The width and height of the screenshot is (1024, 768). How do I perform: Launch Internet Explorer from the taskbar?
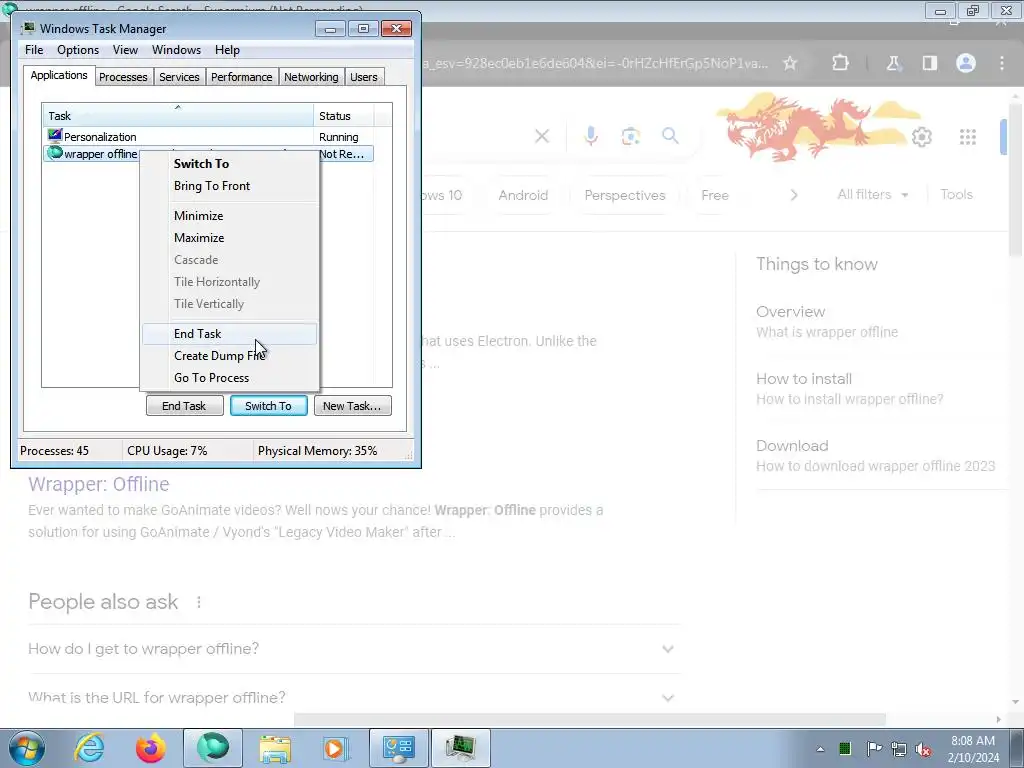[x=89, y=748]
